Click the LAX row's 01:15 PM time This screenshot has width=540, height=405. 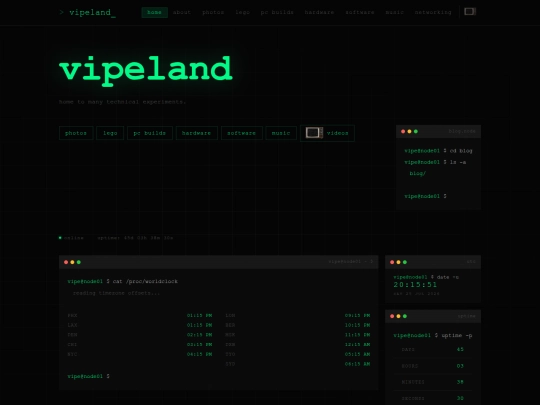coord(199,325)
